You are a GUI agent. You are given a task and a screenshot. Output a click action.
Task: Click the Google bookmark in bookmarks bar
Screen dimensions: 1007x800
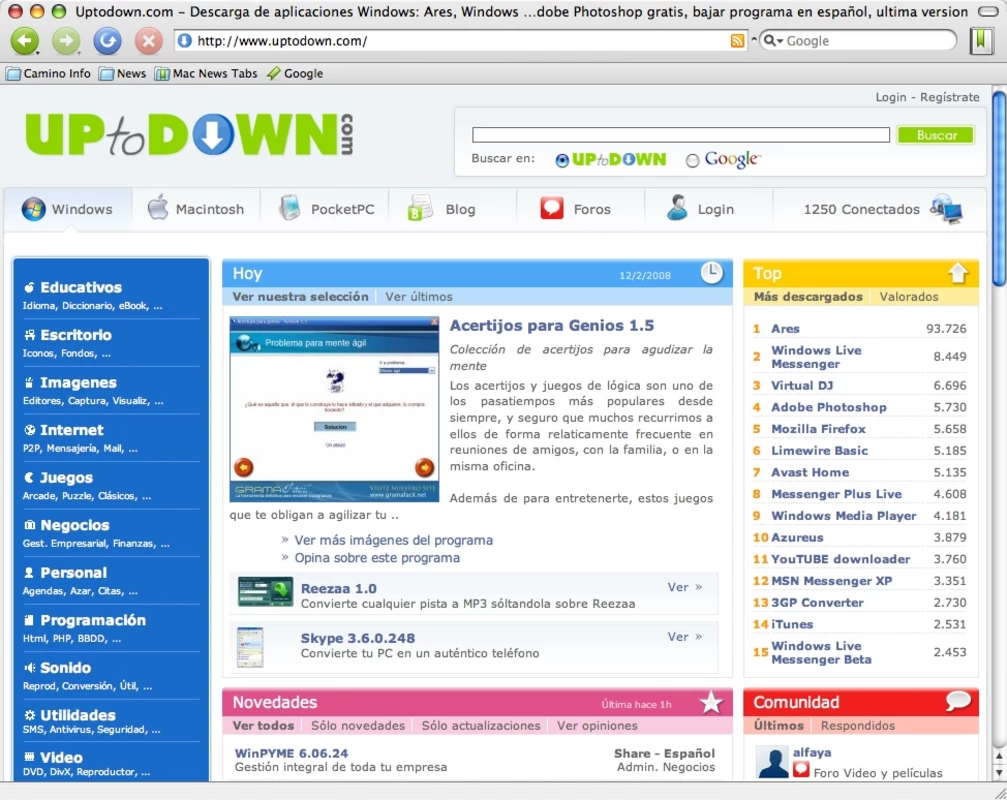295,74
